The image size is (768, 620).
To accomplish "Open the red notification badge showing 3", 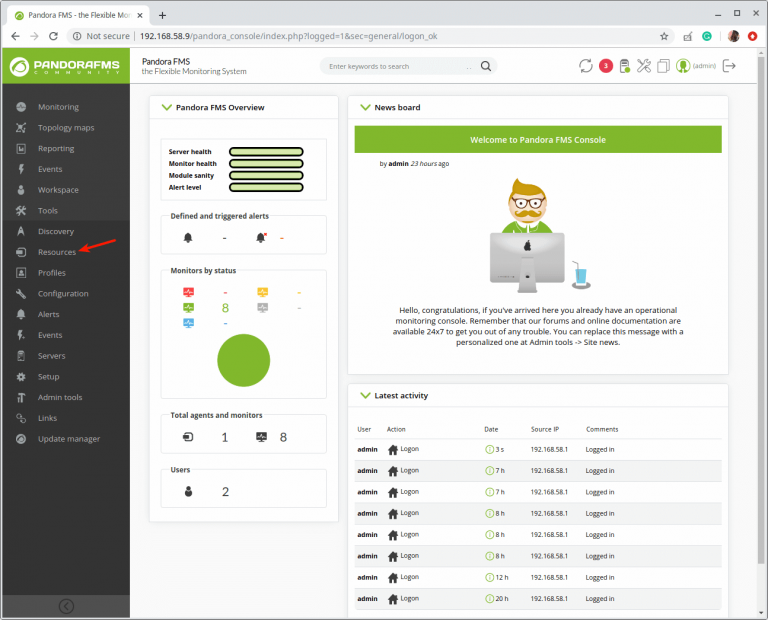I will click(x=606, y=66).
